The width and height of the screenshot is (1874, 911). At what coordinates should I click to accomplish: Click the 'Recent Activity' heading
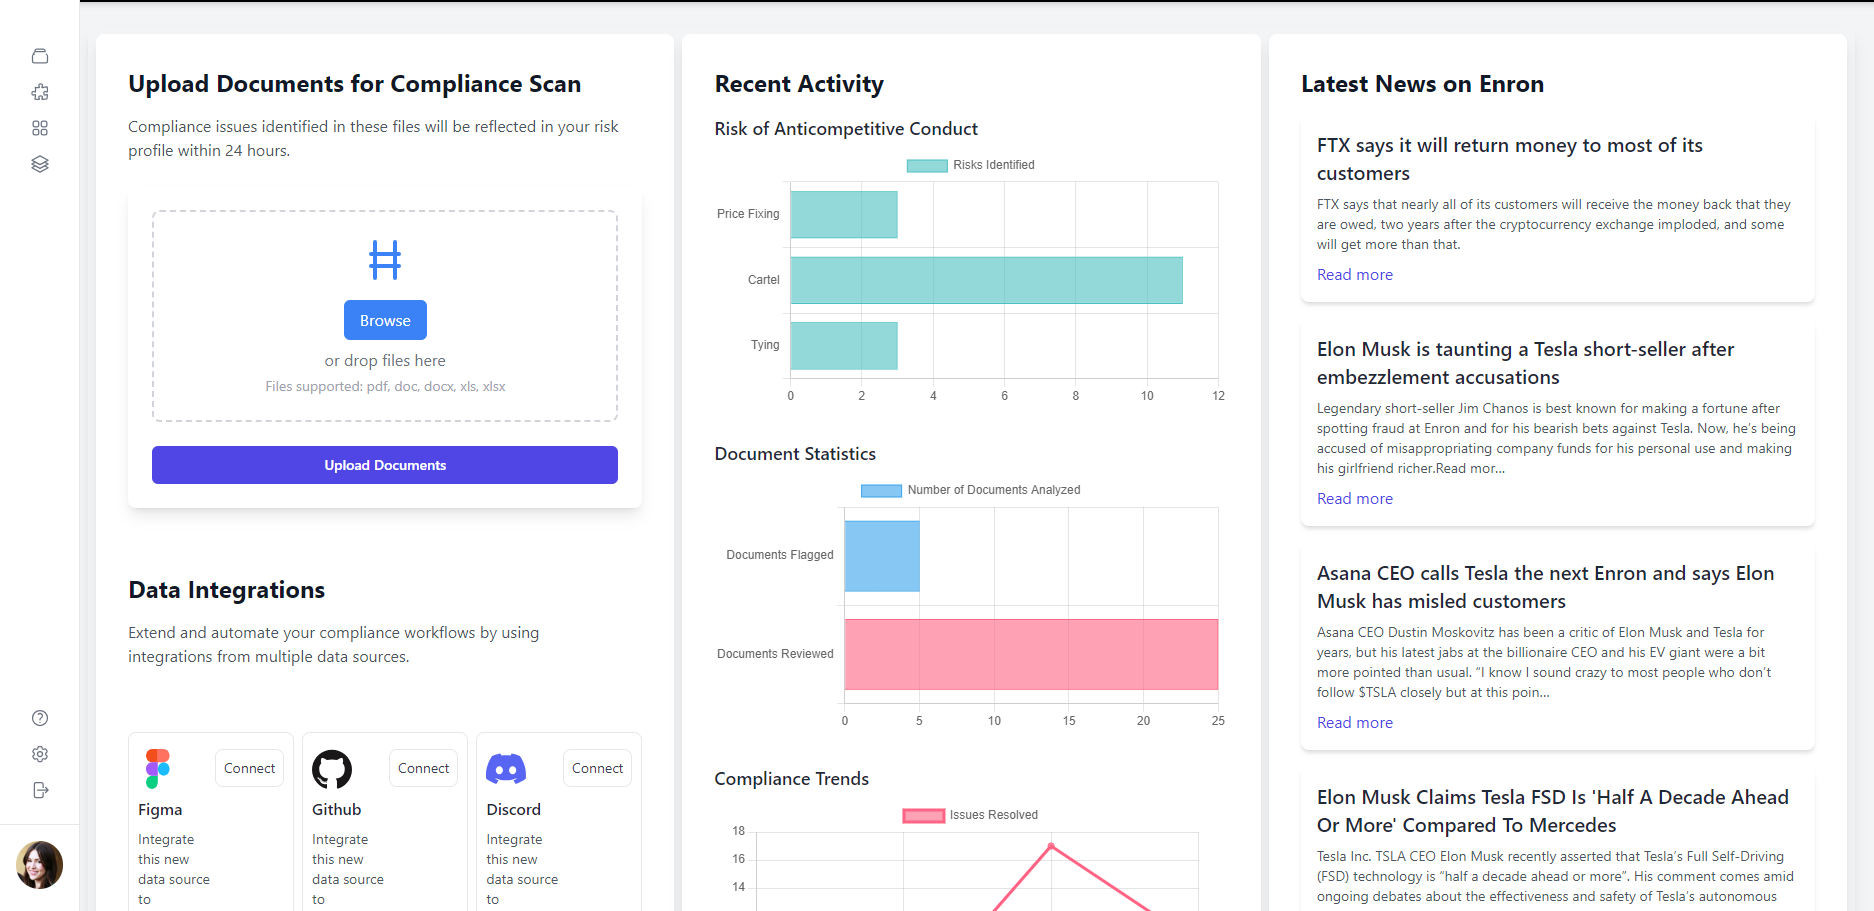(x=799, y=84)
